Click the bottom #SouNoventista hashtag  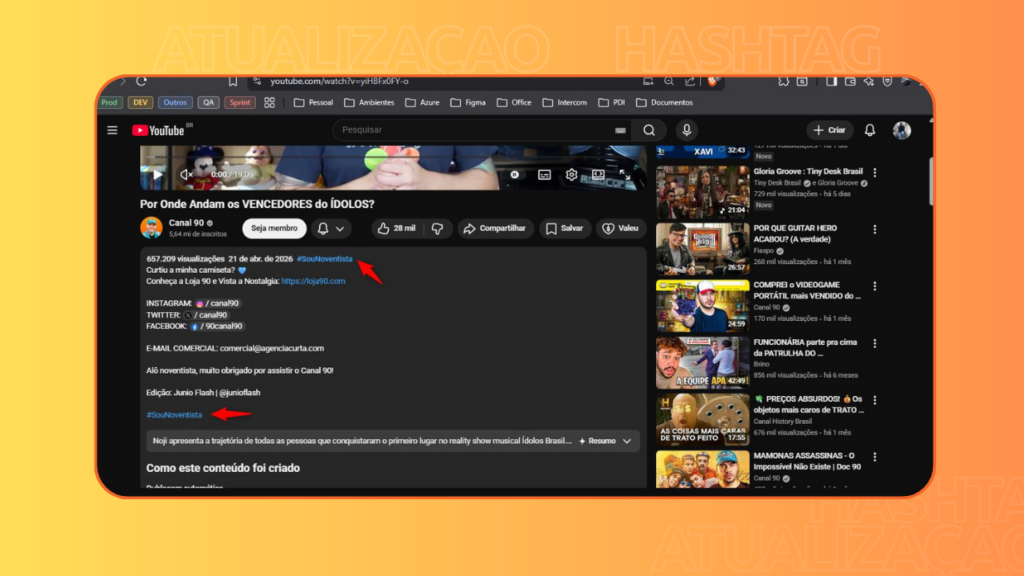click(x=174, y=415)
